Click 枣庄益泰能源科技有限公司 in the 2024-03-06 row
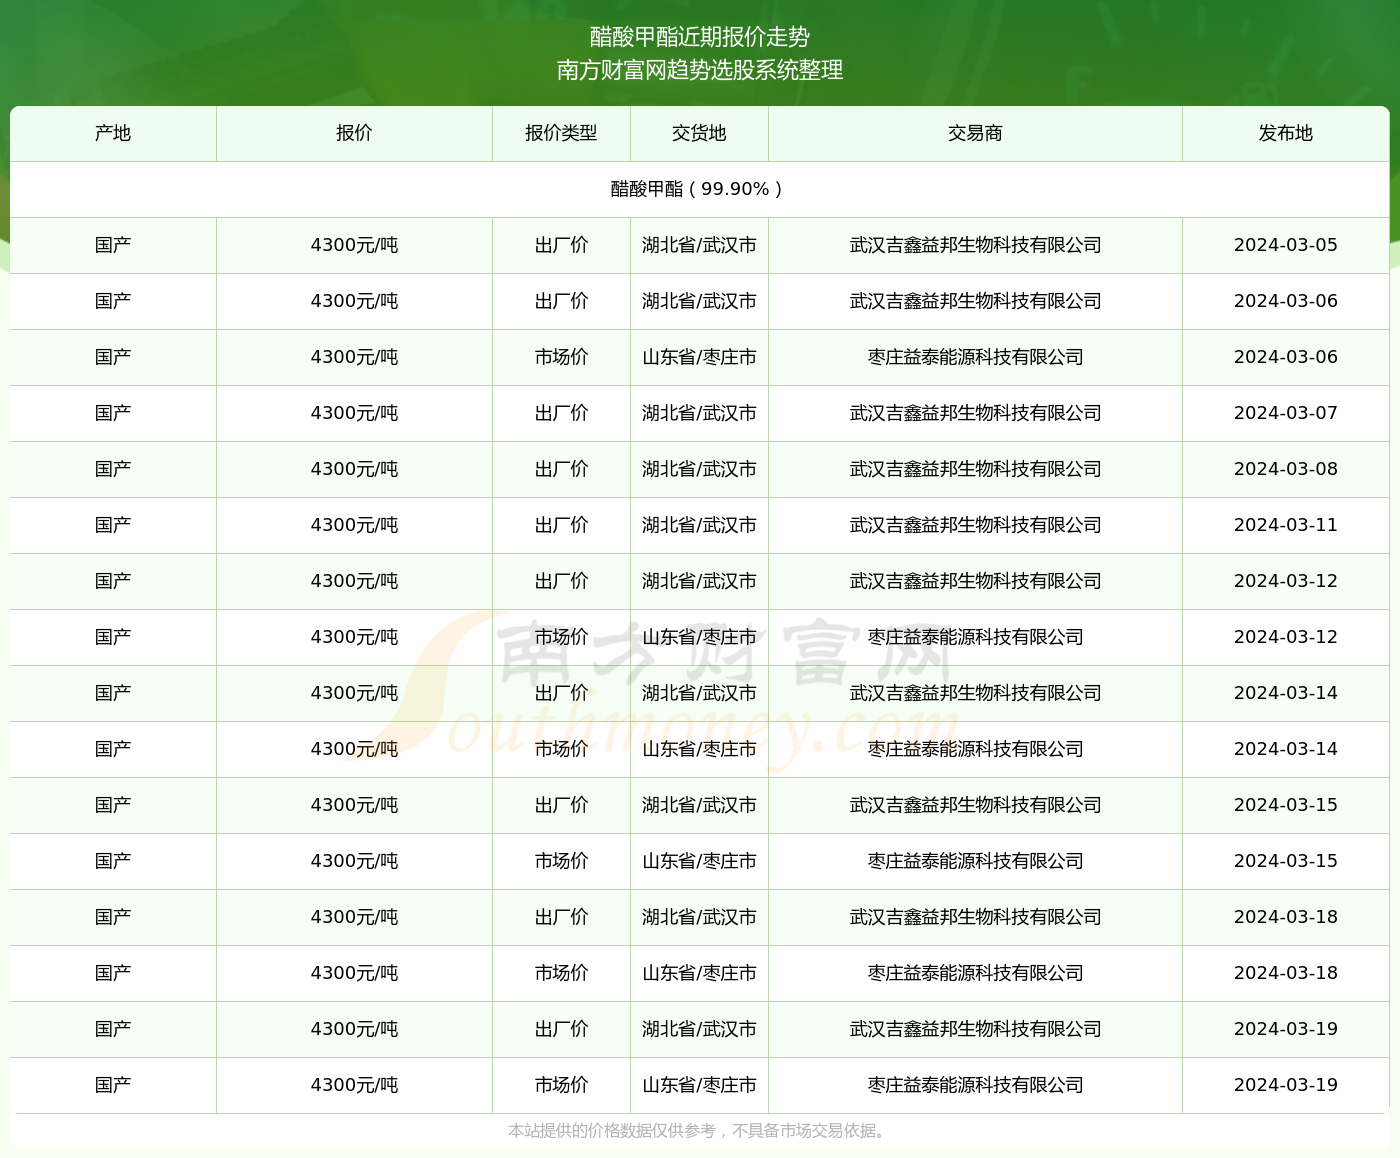This screenshot has width=1400, height=1158. coord(975,357)
